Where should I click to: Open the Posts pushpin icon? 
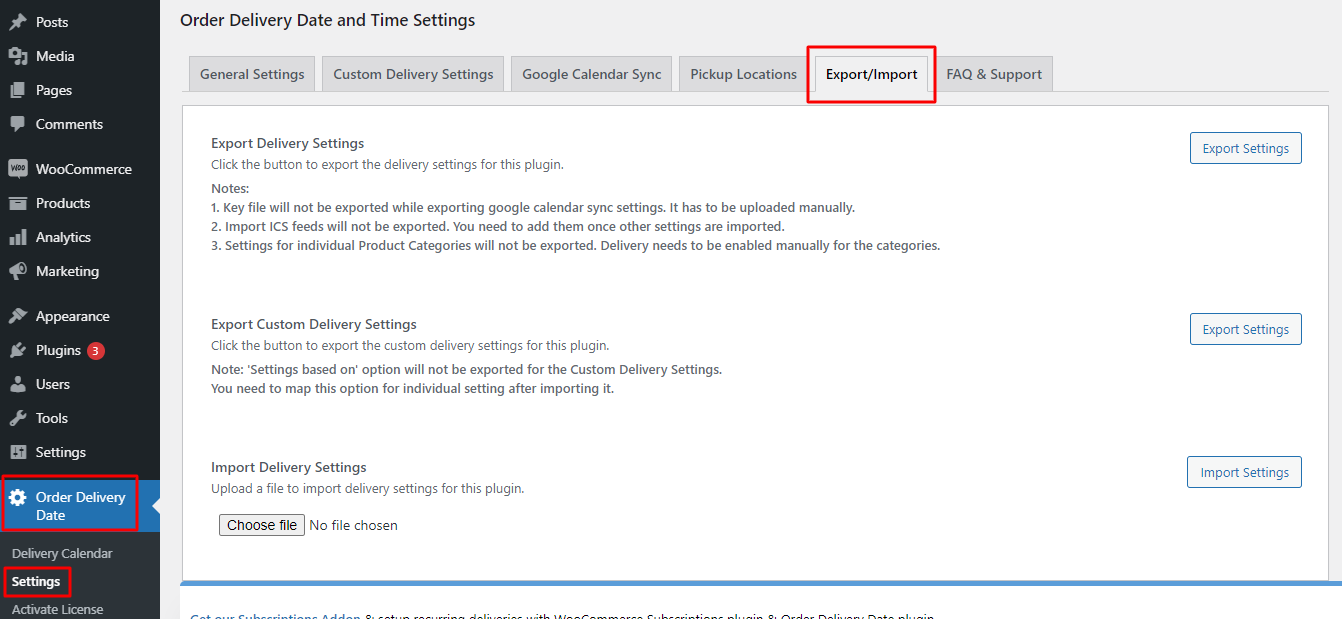[x=22, y=21]
